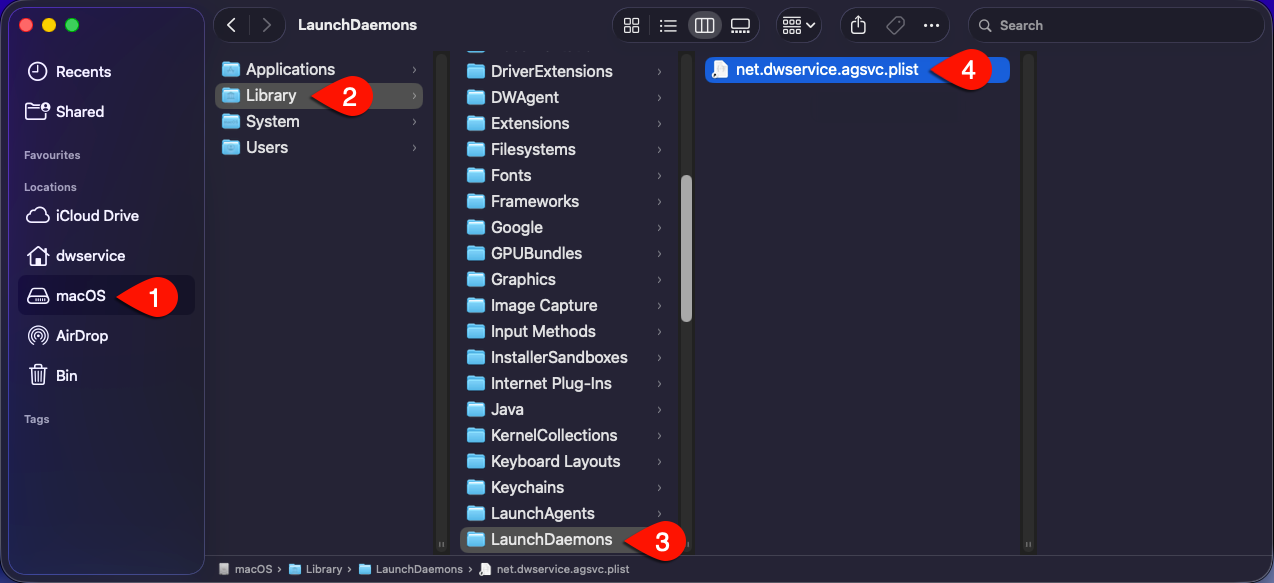The width and height of the screenshot is (1274, 583).
Task: Open the Group By dropdown
Action: [x=799, y=25]
